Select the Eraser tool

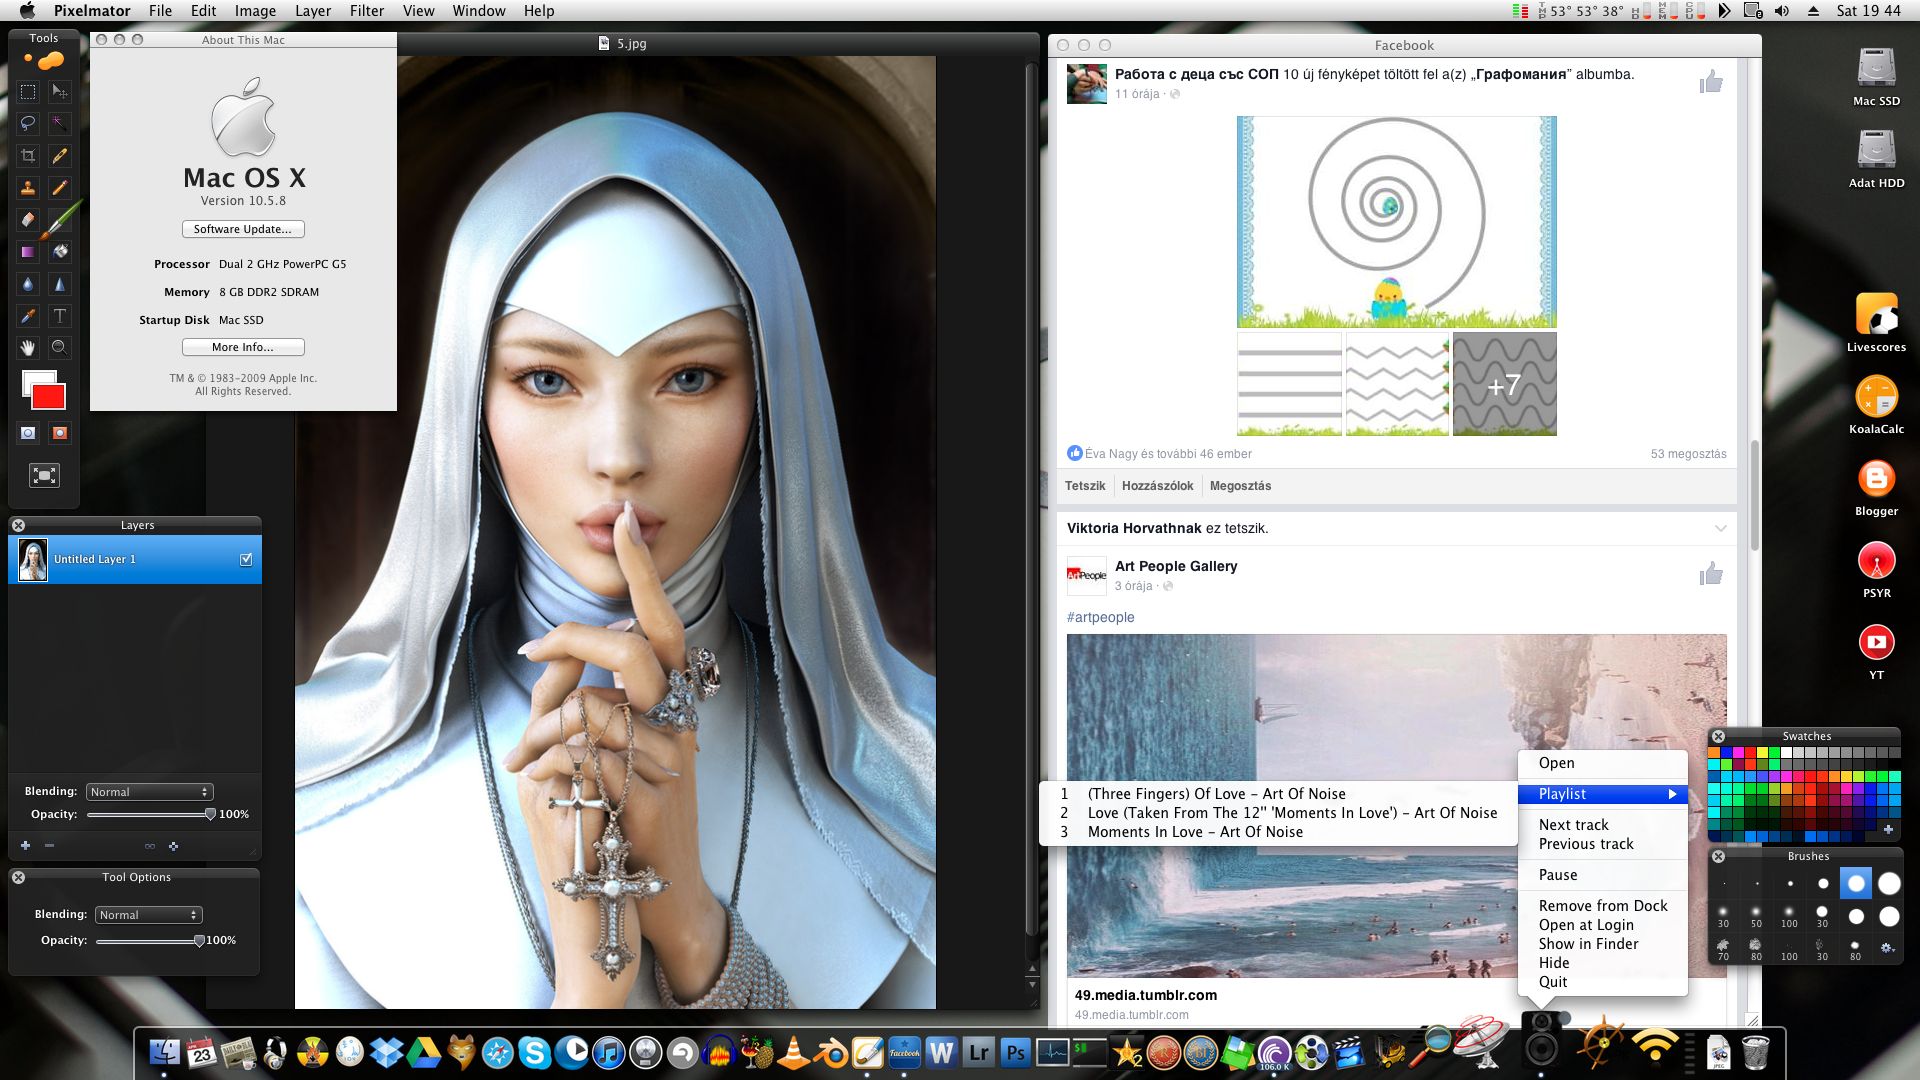point(28,219)
